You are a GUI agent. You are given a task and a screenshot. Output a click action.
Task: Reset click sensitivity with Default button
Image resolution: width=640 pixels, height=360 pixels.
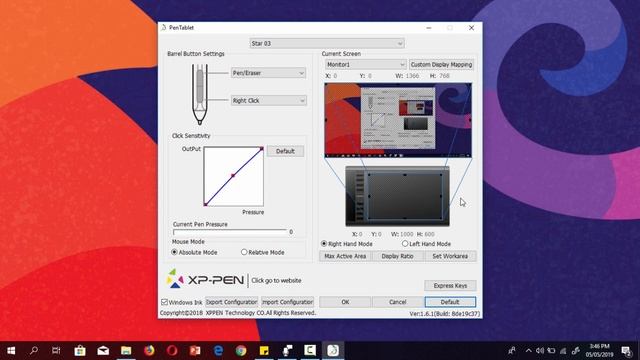285,151
